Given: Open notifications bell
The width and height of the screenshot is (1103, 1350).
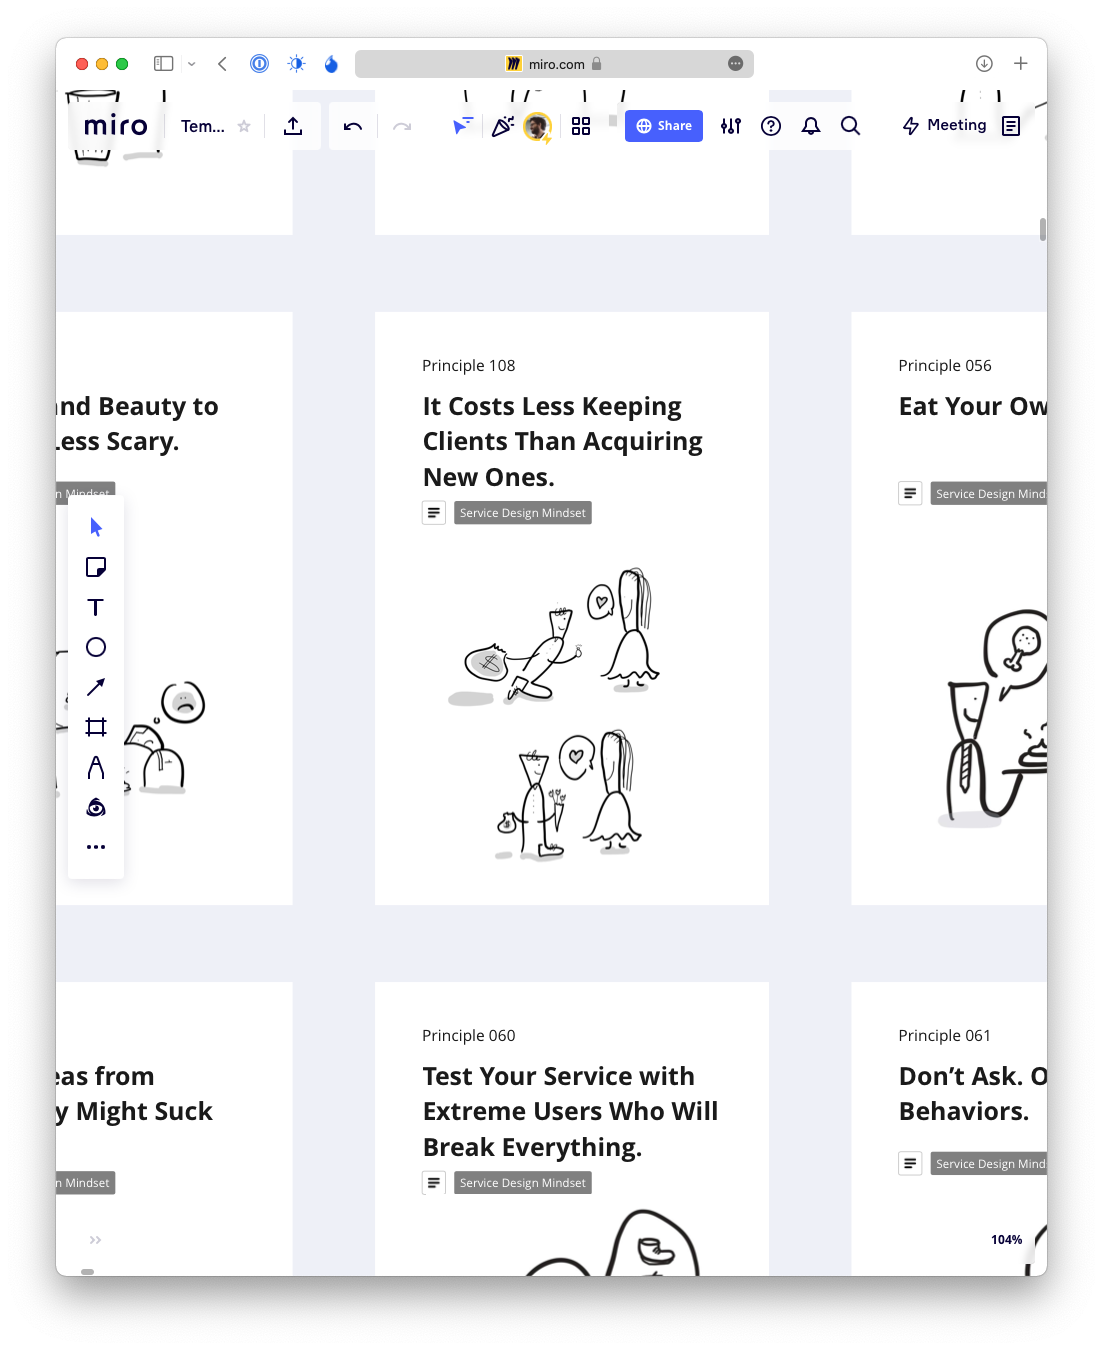Looking at the screenshot, I should click(x=811, y=126).
